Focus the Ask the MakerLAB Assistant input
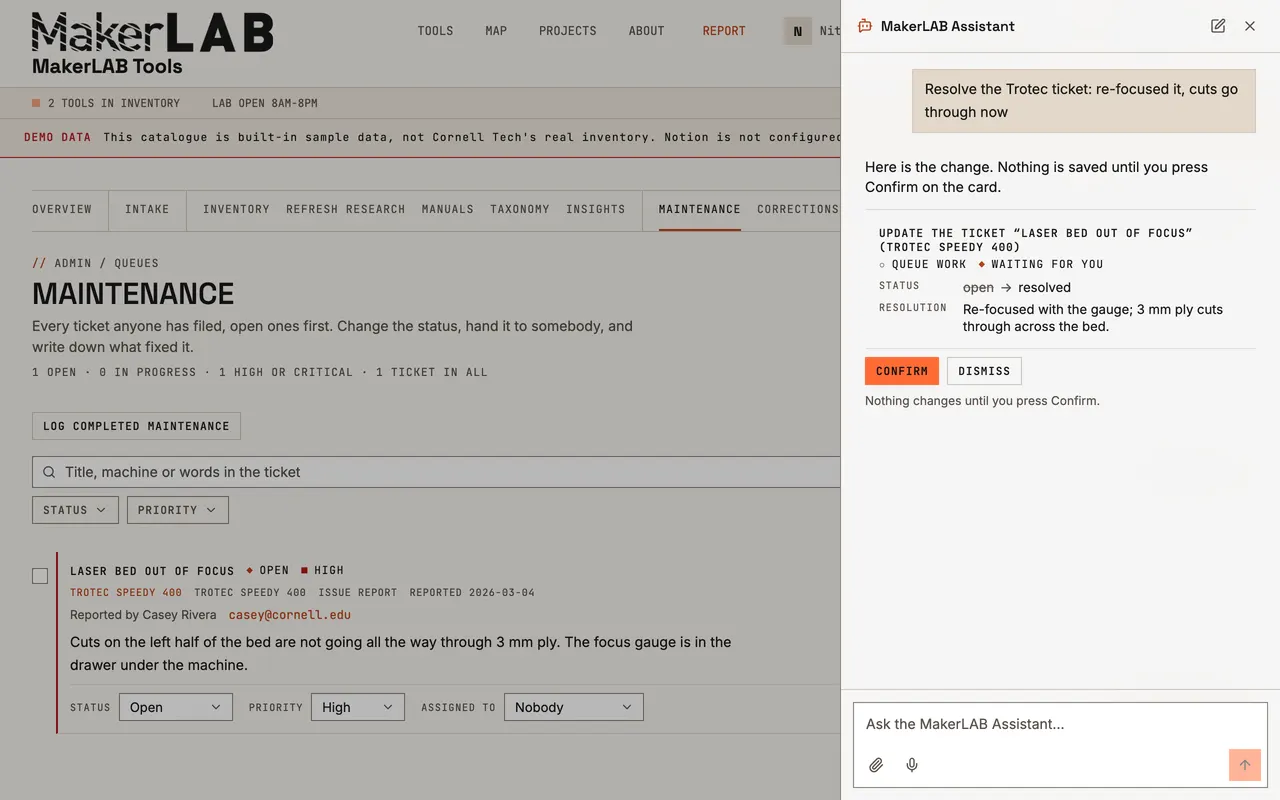1280x800 pixels. point(1060,724)
